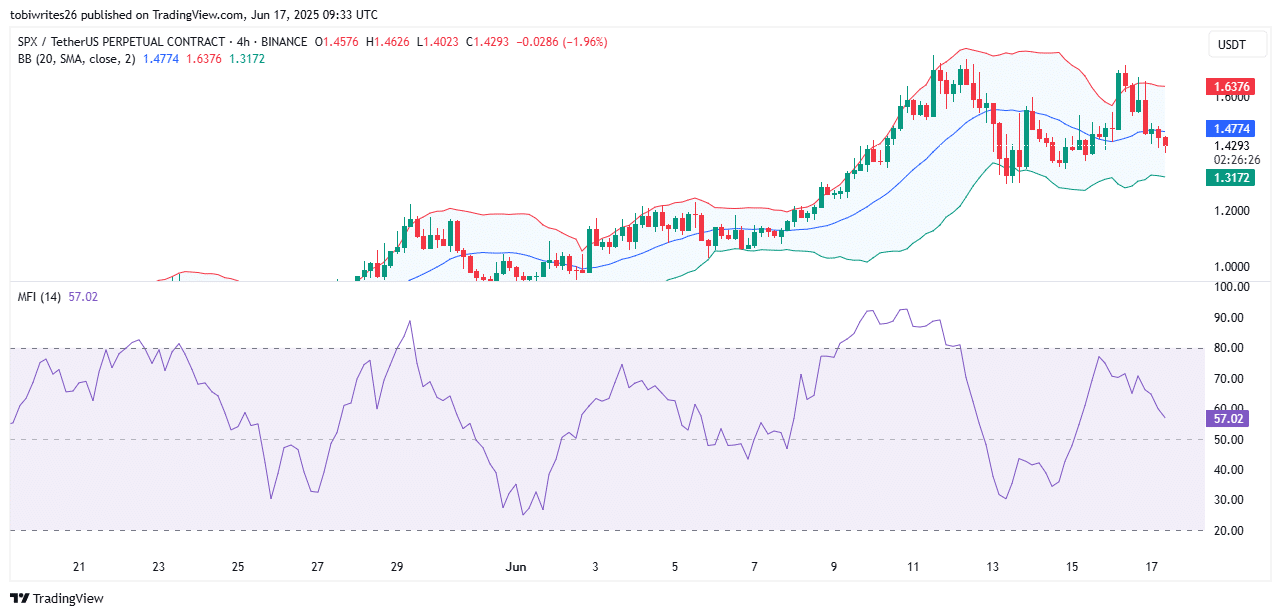
Task: Click the tobiwrites26 author name in header
Action: [x=48, y=15]
